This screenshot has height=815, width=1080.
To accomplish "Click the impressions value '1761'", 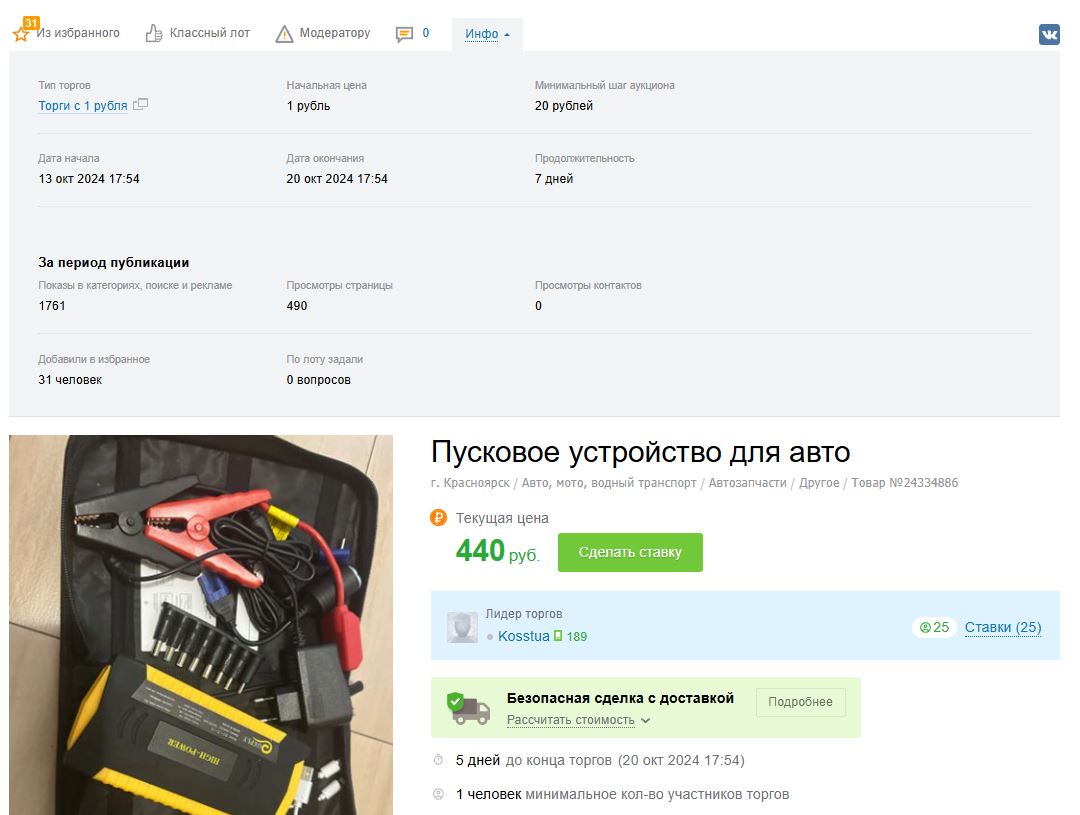I will [x=52, y=305].
